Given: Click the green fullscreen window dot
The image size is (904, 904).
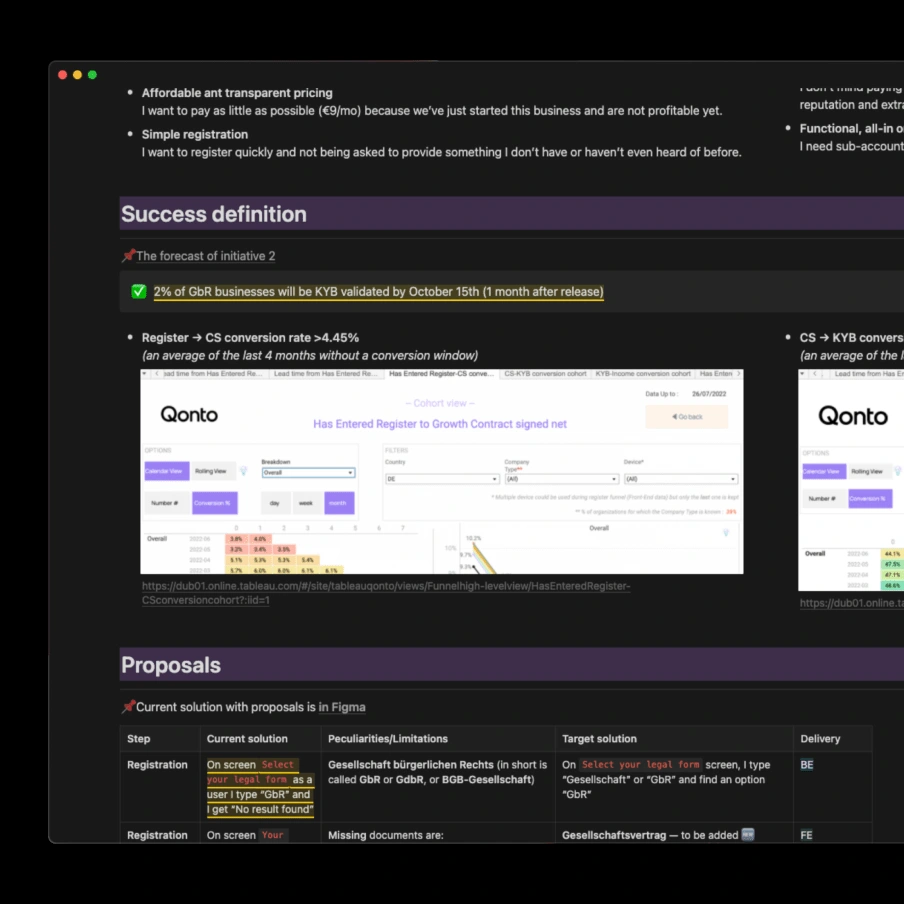Looking at the screenshot, I should click(x=92, y=75).
